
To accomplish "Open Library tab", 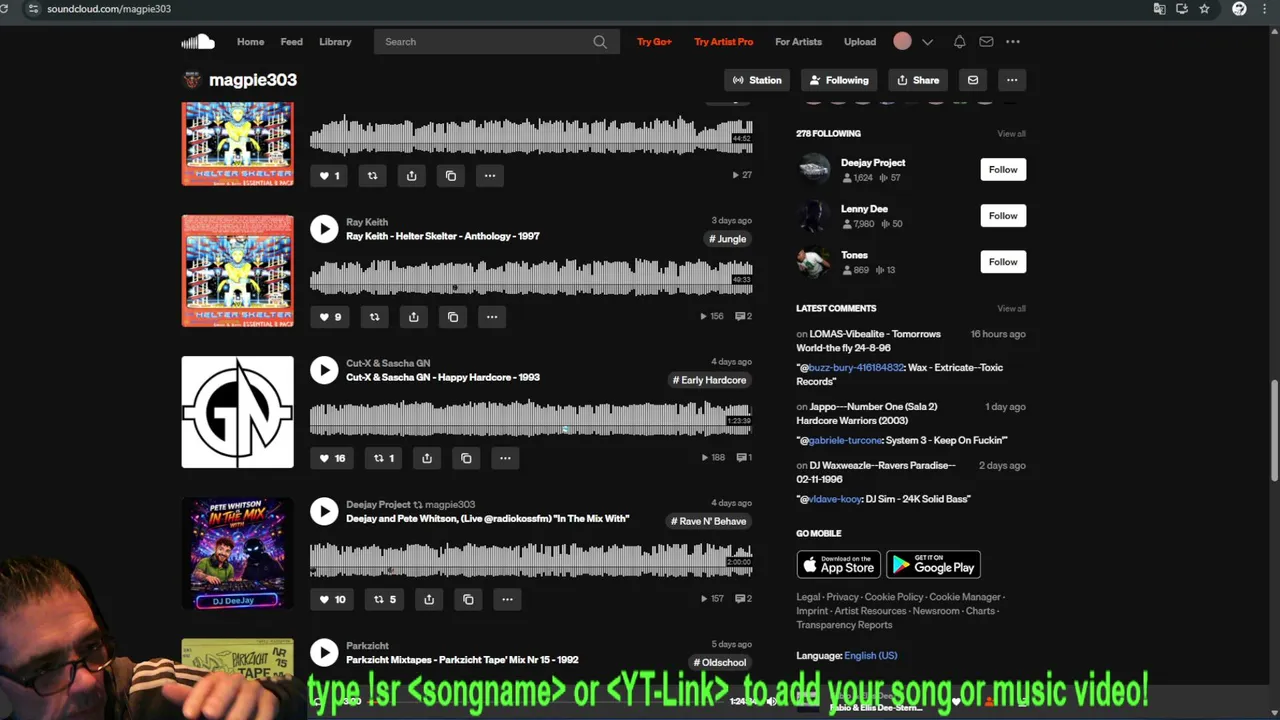I will click(x=335, y=42).
